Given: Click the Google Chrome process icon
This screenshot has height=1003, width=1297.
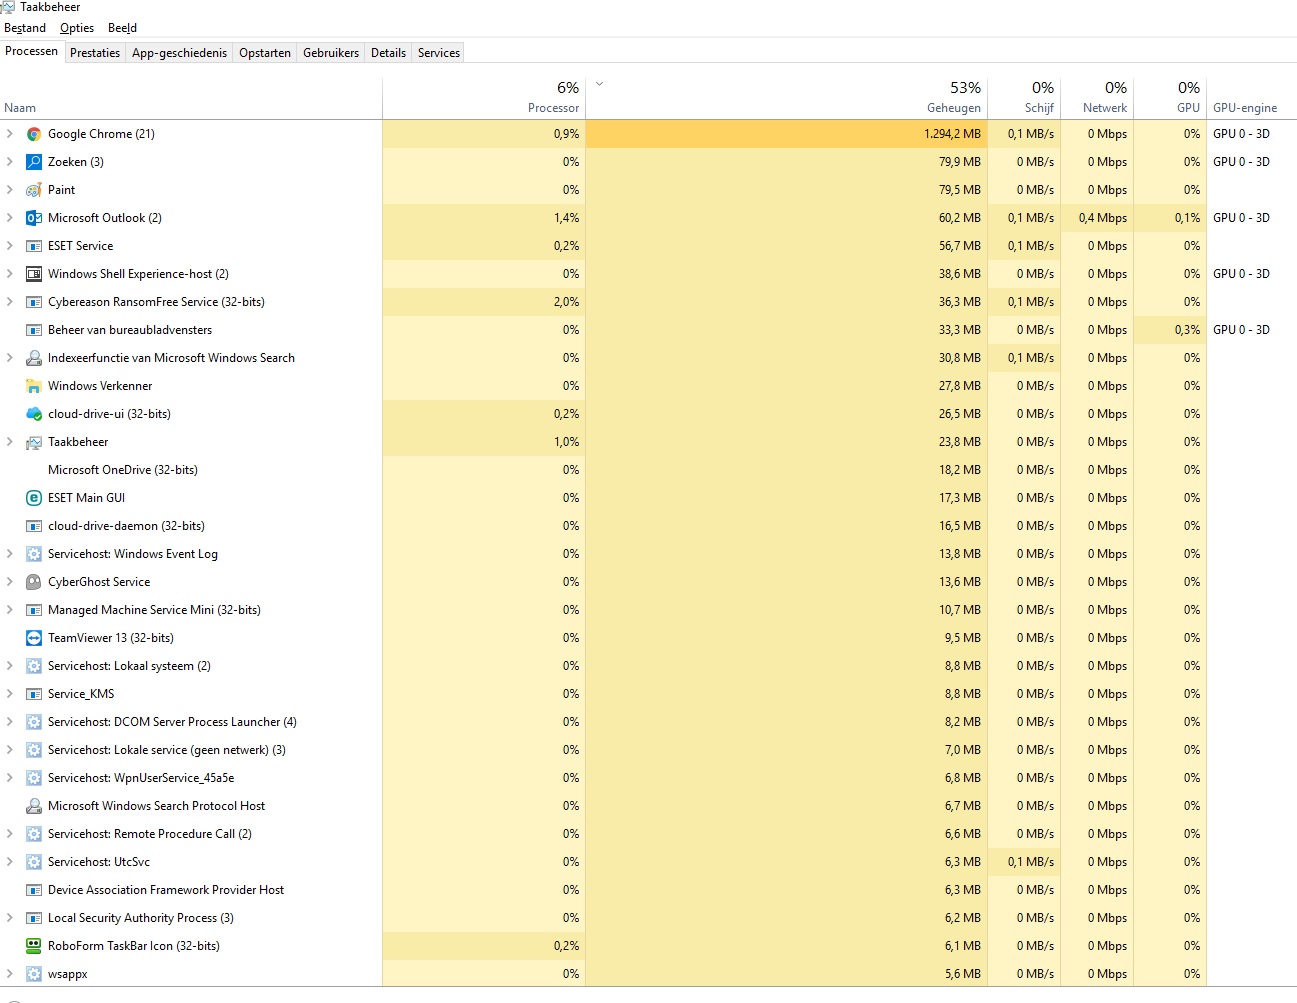Looking at the screenshot, I should click(34, 134).
